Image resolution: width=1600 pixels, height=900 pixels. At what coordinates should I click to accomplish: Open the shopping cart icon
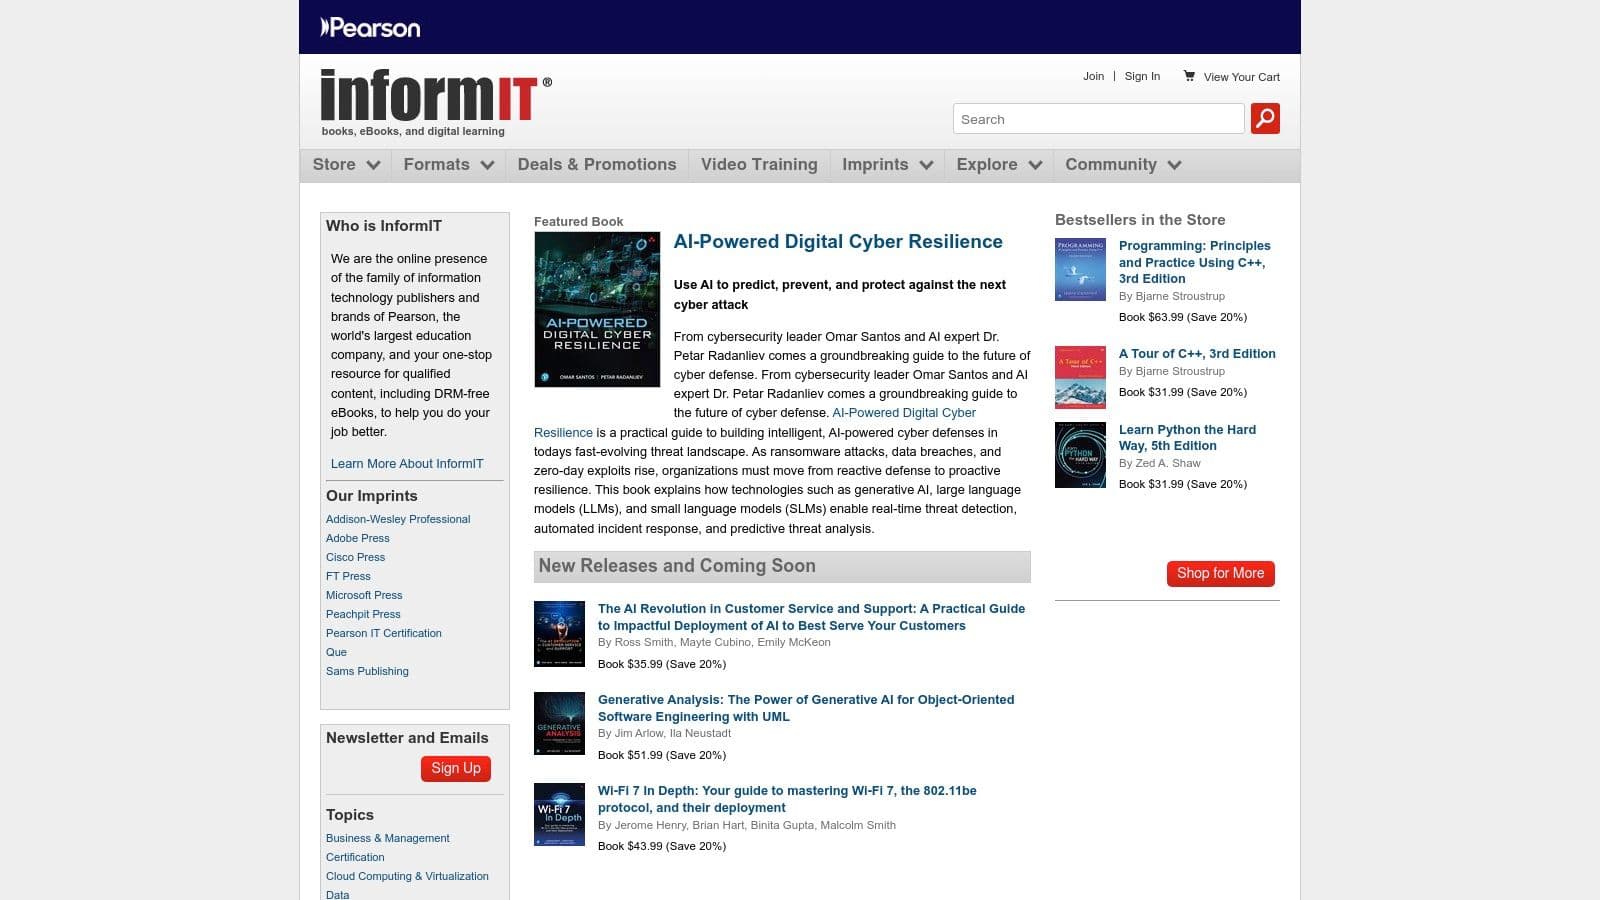tap(1189, 76)
